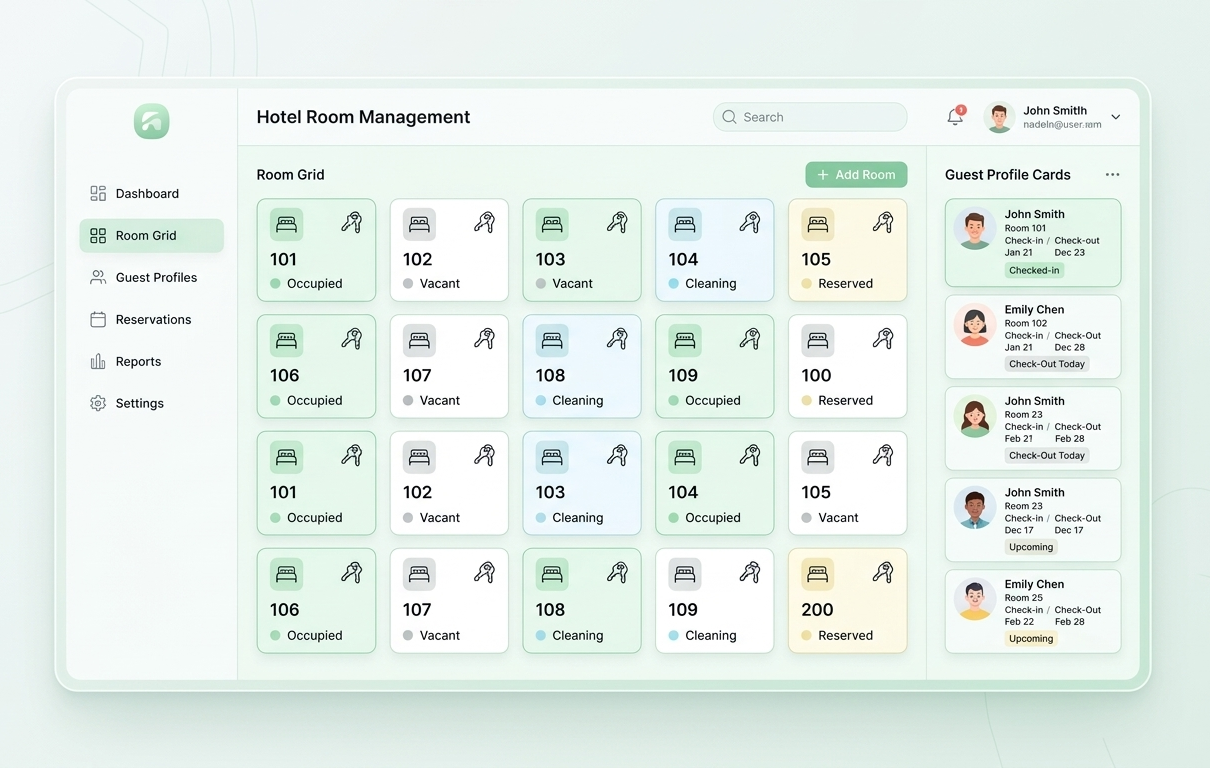
Task: Click the Reports bar chart icon
Action: click(98, 362)
